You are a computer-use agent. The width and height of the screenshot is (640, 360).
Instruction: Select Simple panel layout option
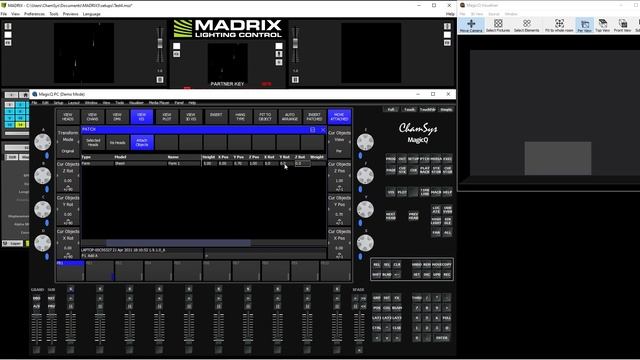(446, 109)
